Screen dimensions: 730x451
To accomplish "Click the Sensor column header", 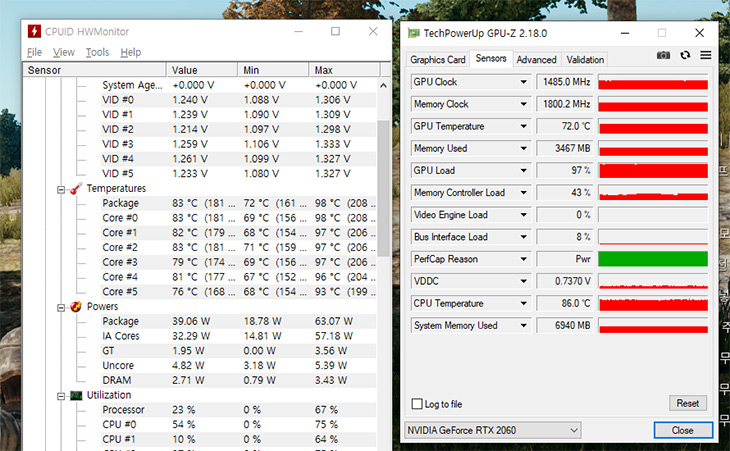I will (x=95, y=70).
